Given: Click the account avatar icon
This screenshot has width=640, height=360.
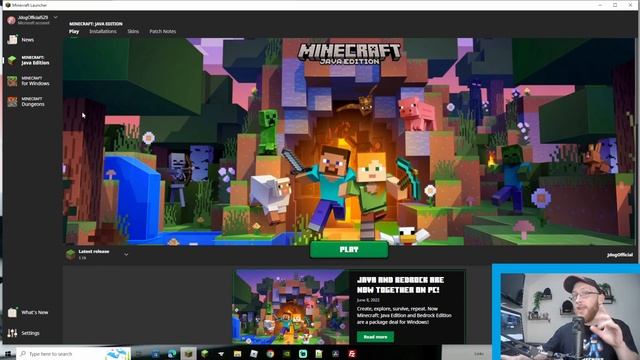Looking at the screenshot, I should (11, 20).
